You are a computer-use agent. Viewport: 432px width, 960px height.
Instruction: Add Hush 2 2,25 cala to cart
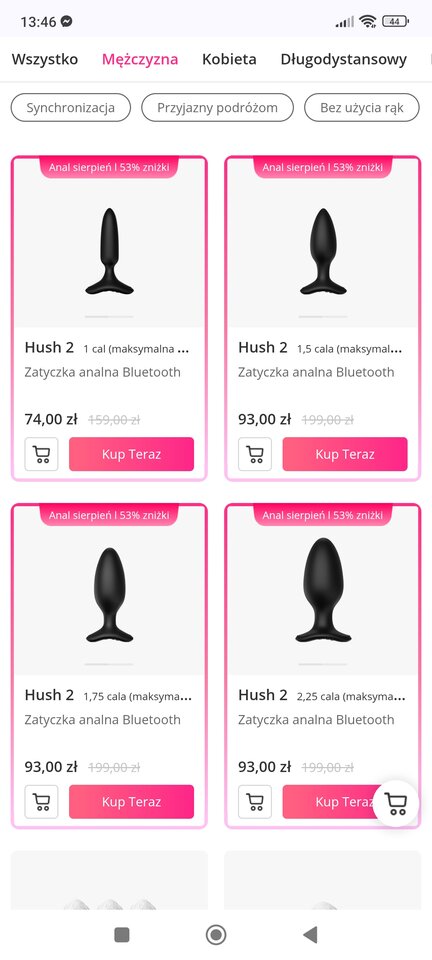(255, 802)
